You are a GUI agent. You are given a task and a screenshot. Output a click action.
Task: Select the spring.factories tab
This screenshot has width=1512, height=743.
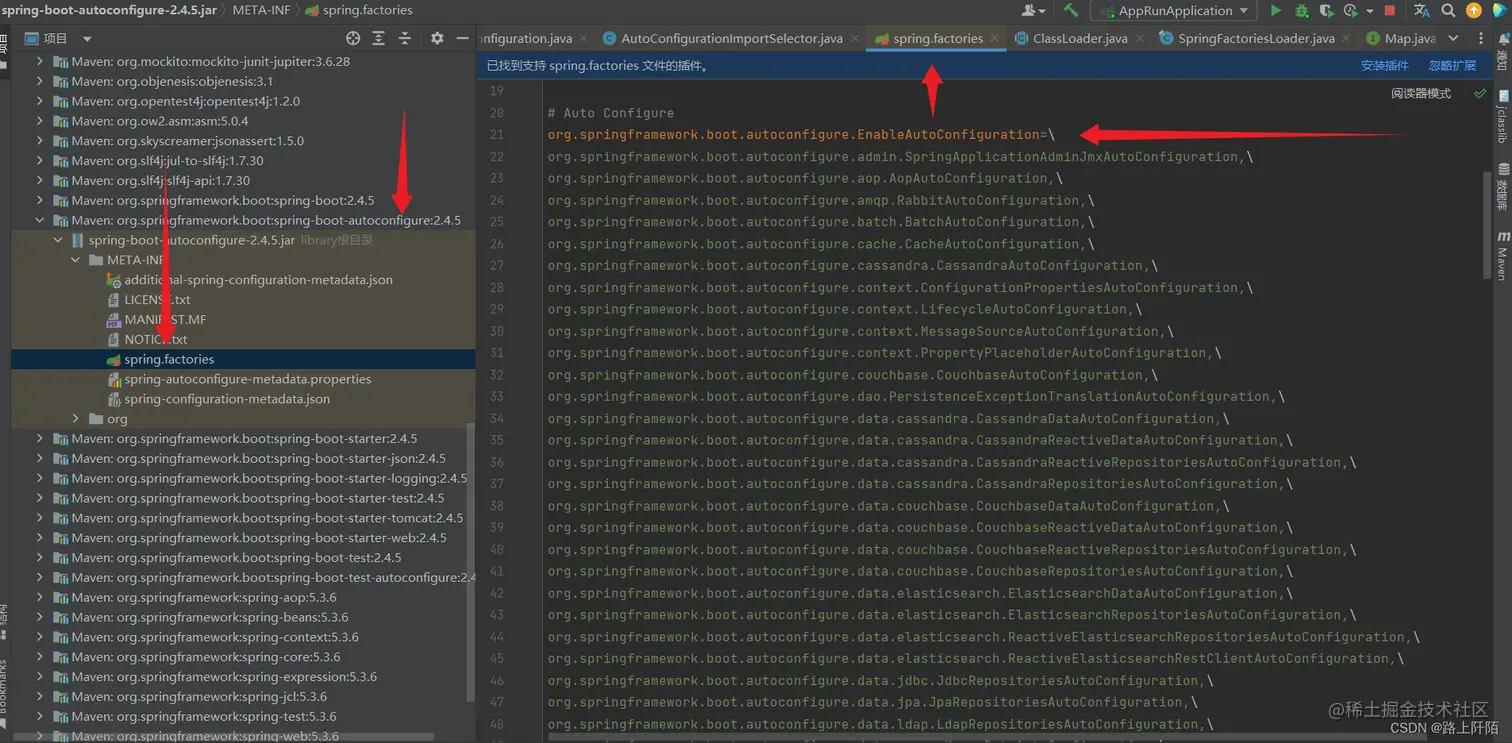[937, 38]
